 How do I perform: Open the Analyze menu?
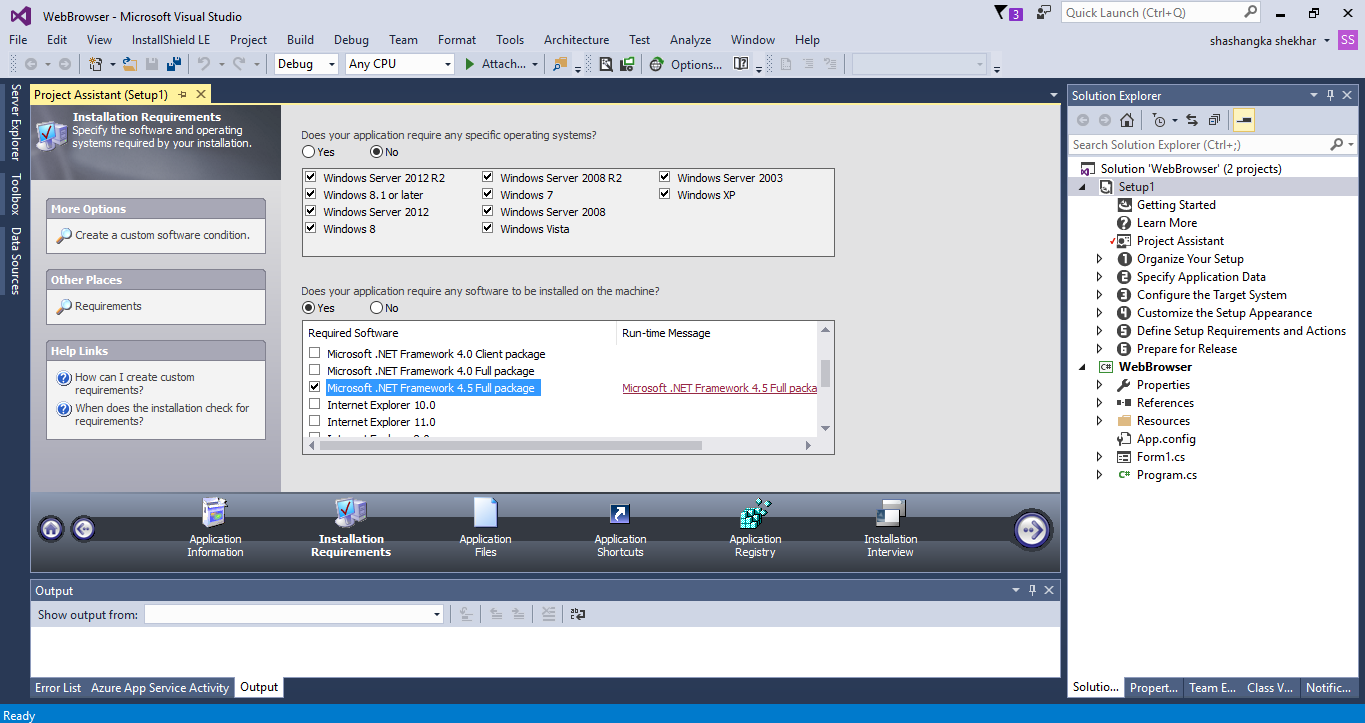click(x=690, y=40)
